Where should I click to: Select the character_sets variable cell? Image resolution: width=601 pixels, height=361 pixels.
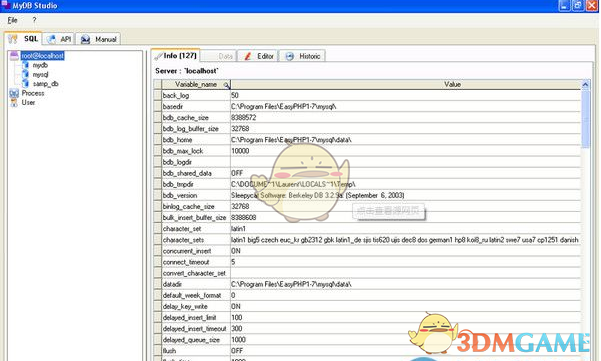click(196, 240)
